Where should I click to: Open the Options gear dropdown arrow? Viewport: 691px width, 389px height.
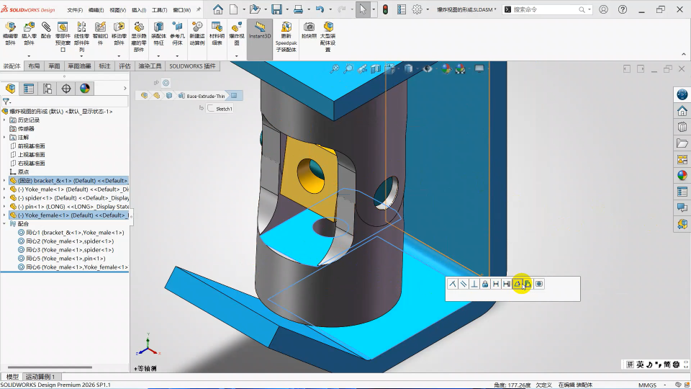[427, 9]
